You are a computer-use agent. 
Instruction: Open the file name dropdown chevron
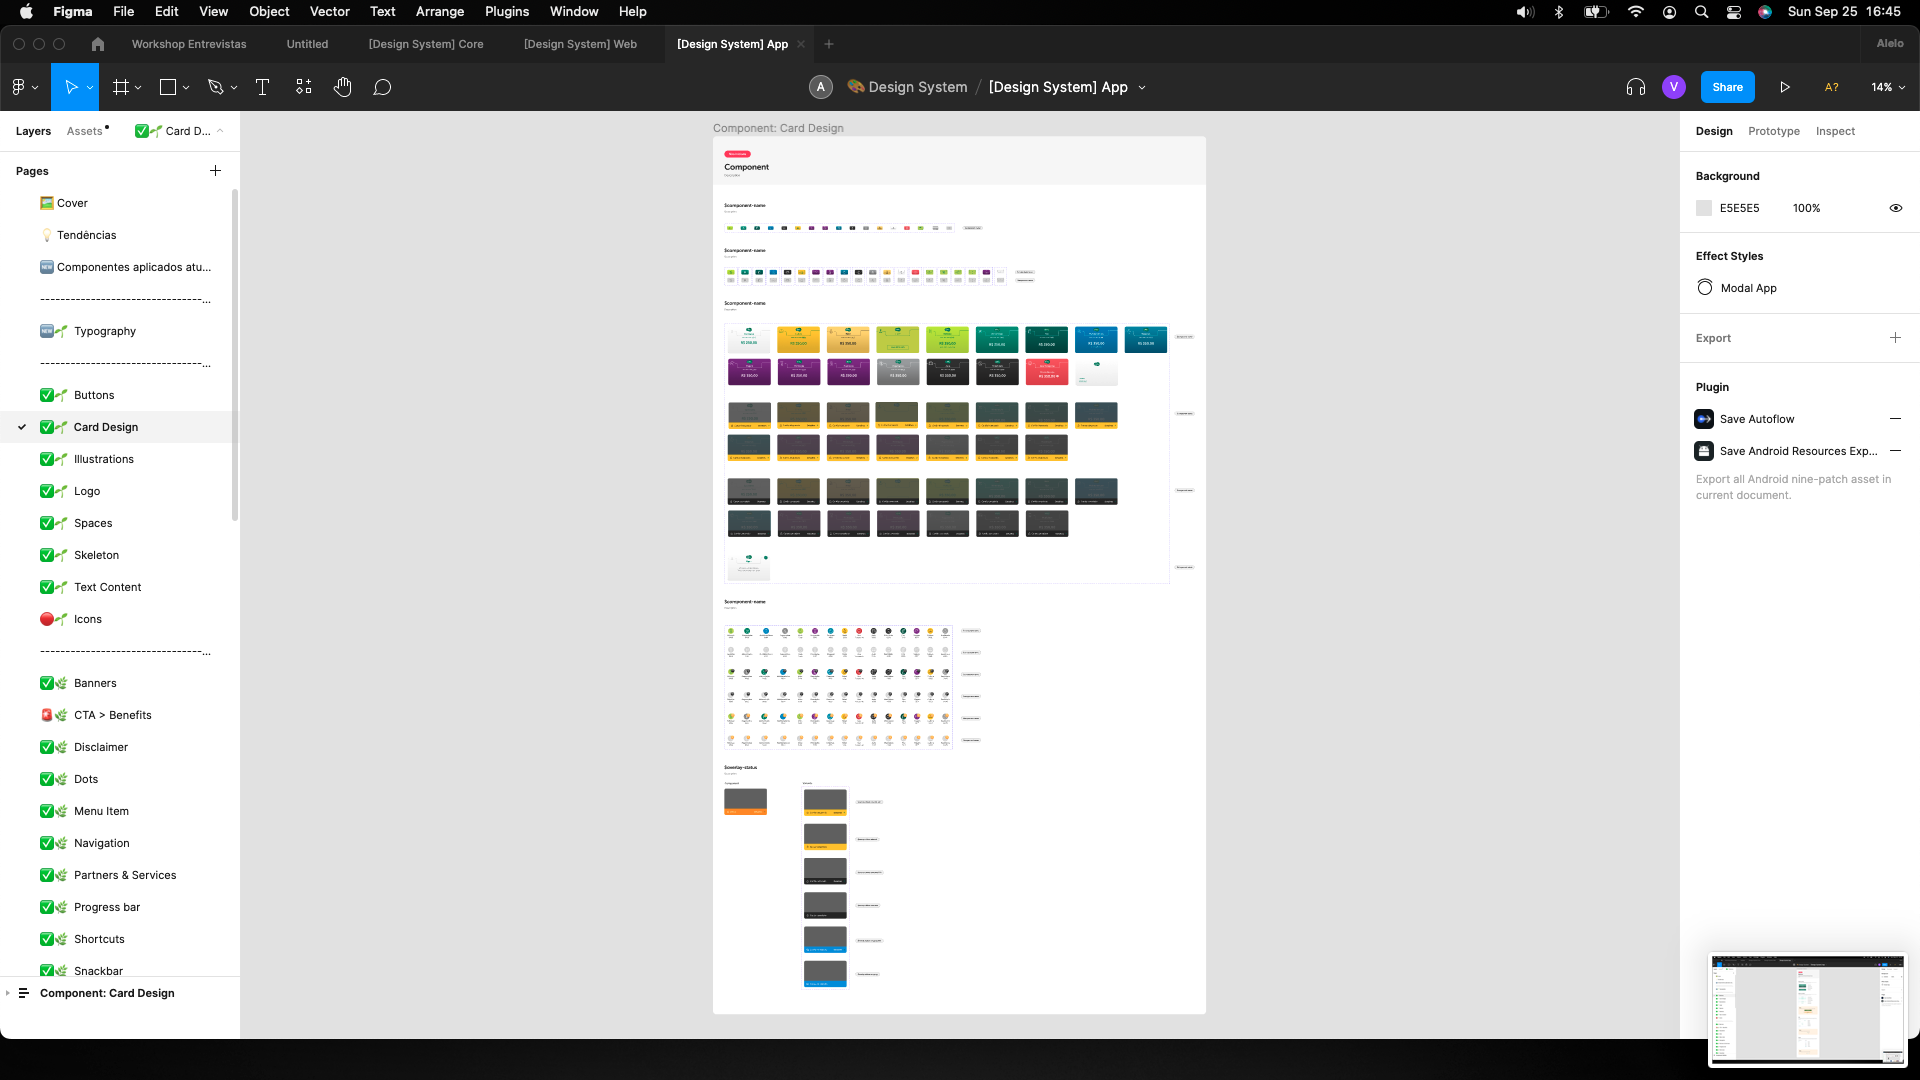click(x=1142, y=87)
